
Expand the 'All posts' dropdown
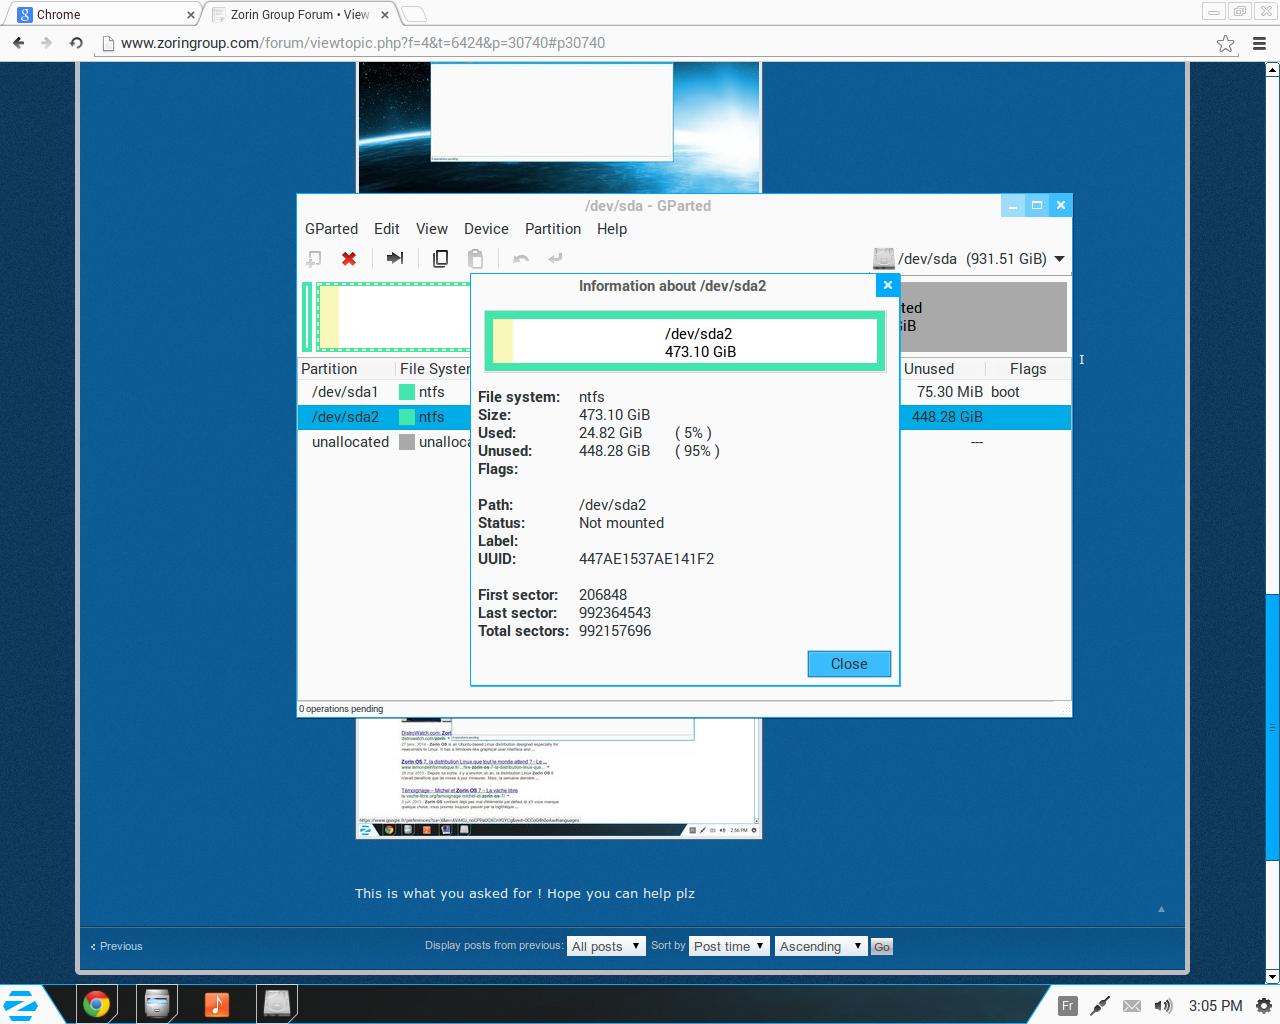pos(606,946)
